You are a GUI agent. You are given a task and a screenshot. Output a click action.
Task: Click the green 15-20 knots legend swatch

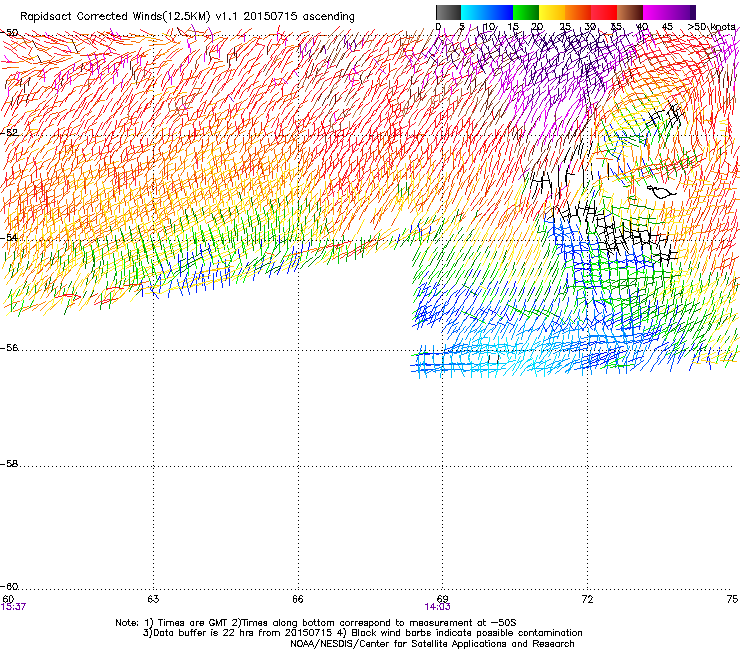click(x=526, y=12)
